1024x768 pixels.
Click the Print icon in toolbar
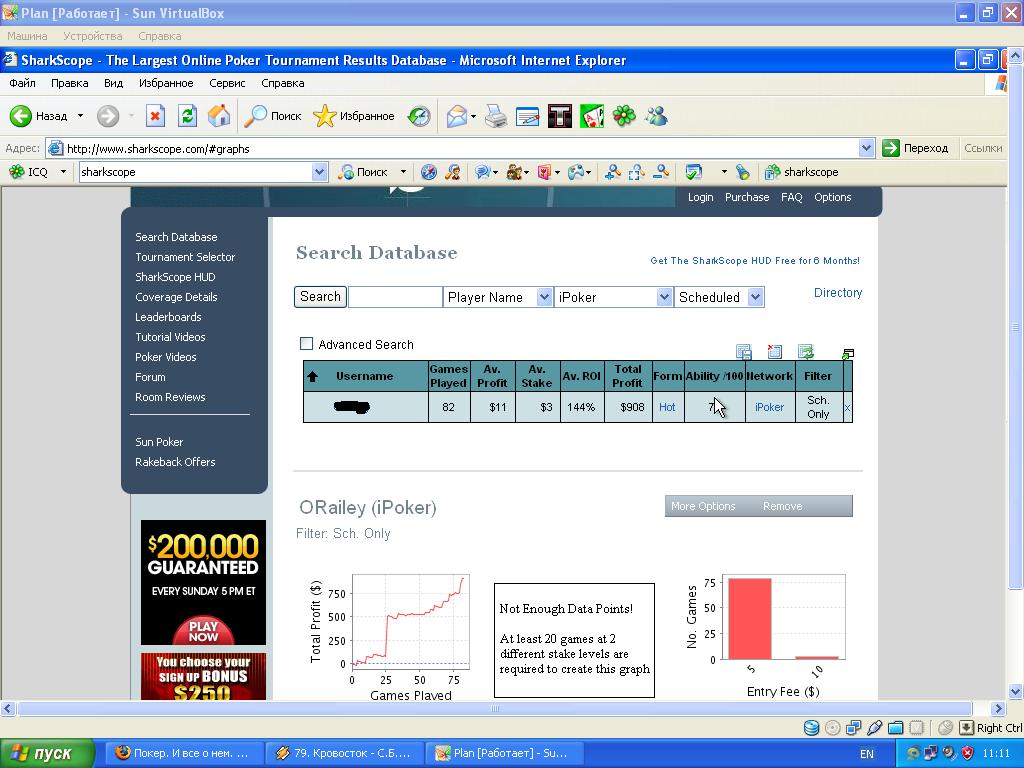pos(496,117)
